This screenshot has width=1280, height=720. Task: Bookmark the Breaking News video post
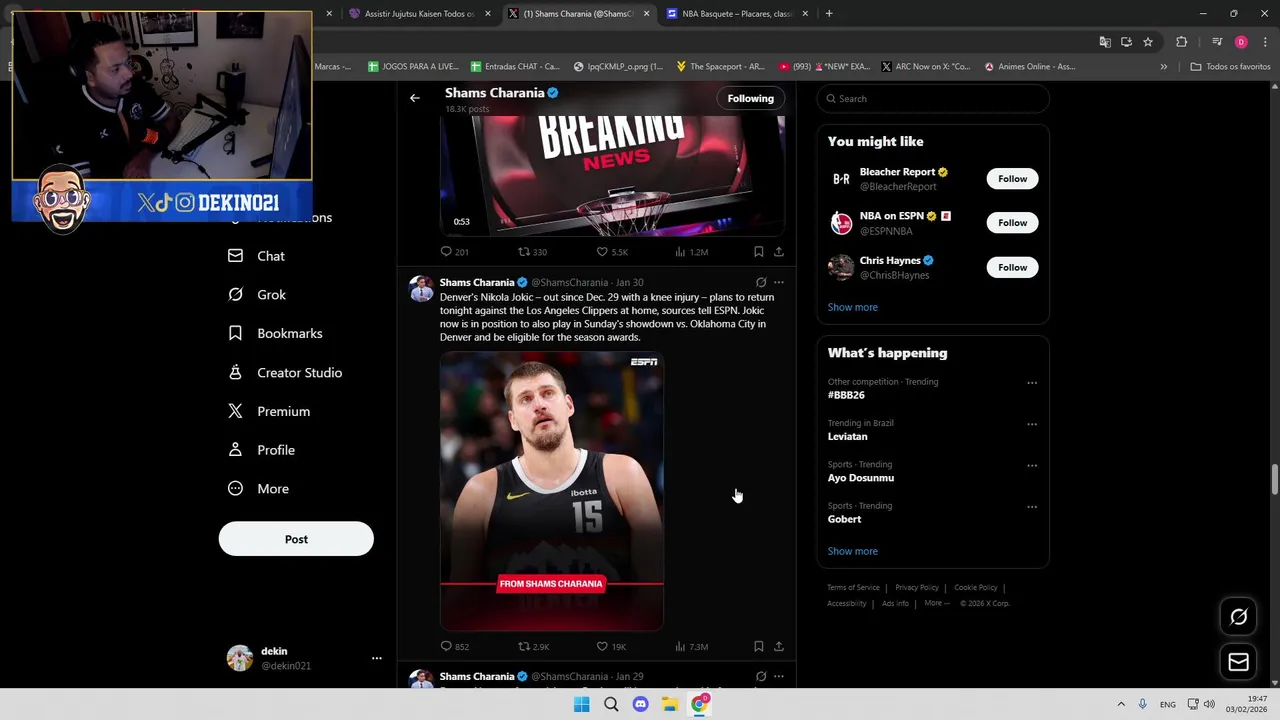point(758,252)
